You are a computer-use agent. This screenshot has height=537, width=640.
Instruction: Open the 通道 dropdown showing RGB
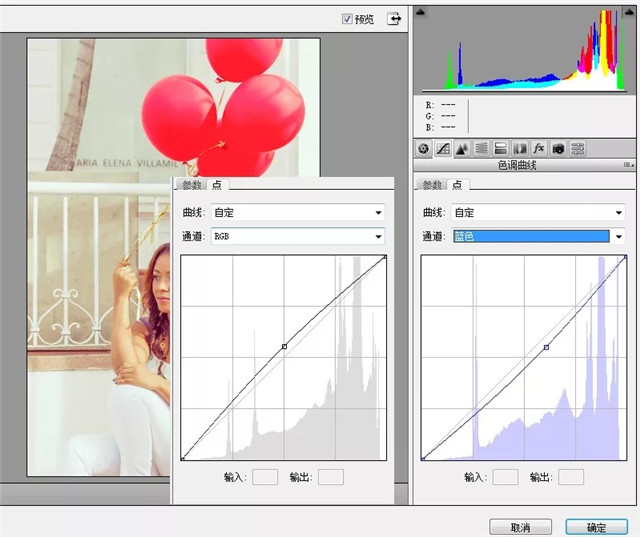[297, 236]
